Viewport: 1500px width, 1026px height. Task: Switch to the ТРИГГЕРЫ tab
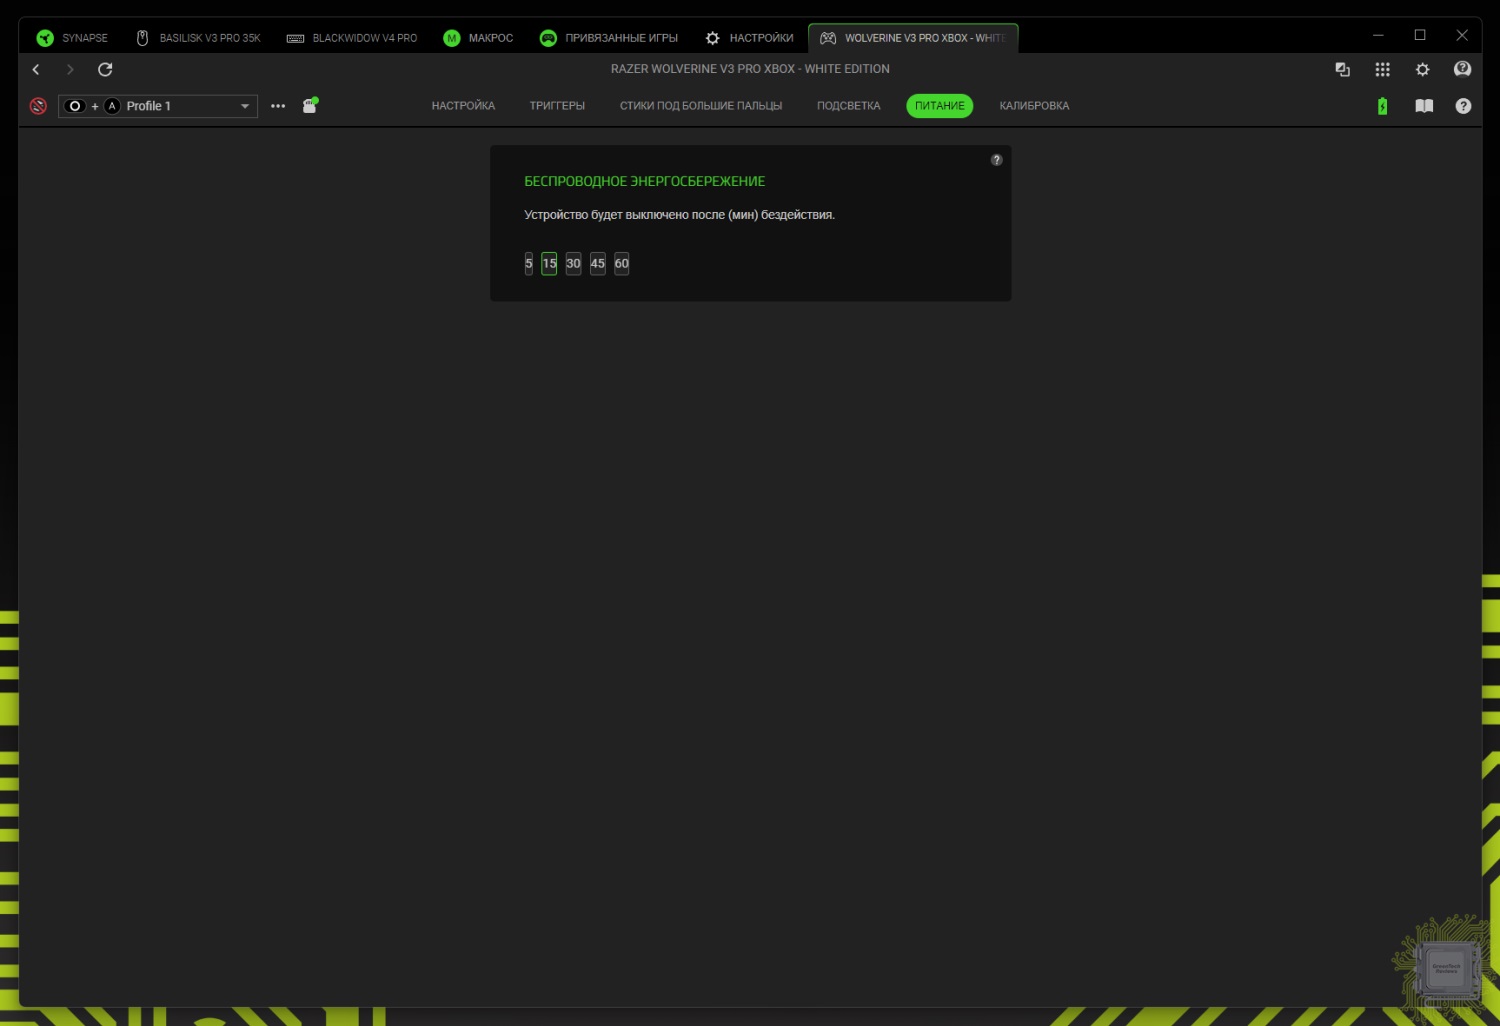tap(557, 106)
